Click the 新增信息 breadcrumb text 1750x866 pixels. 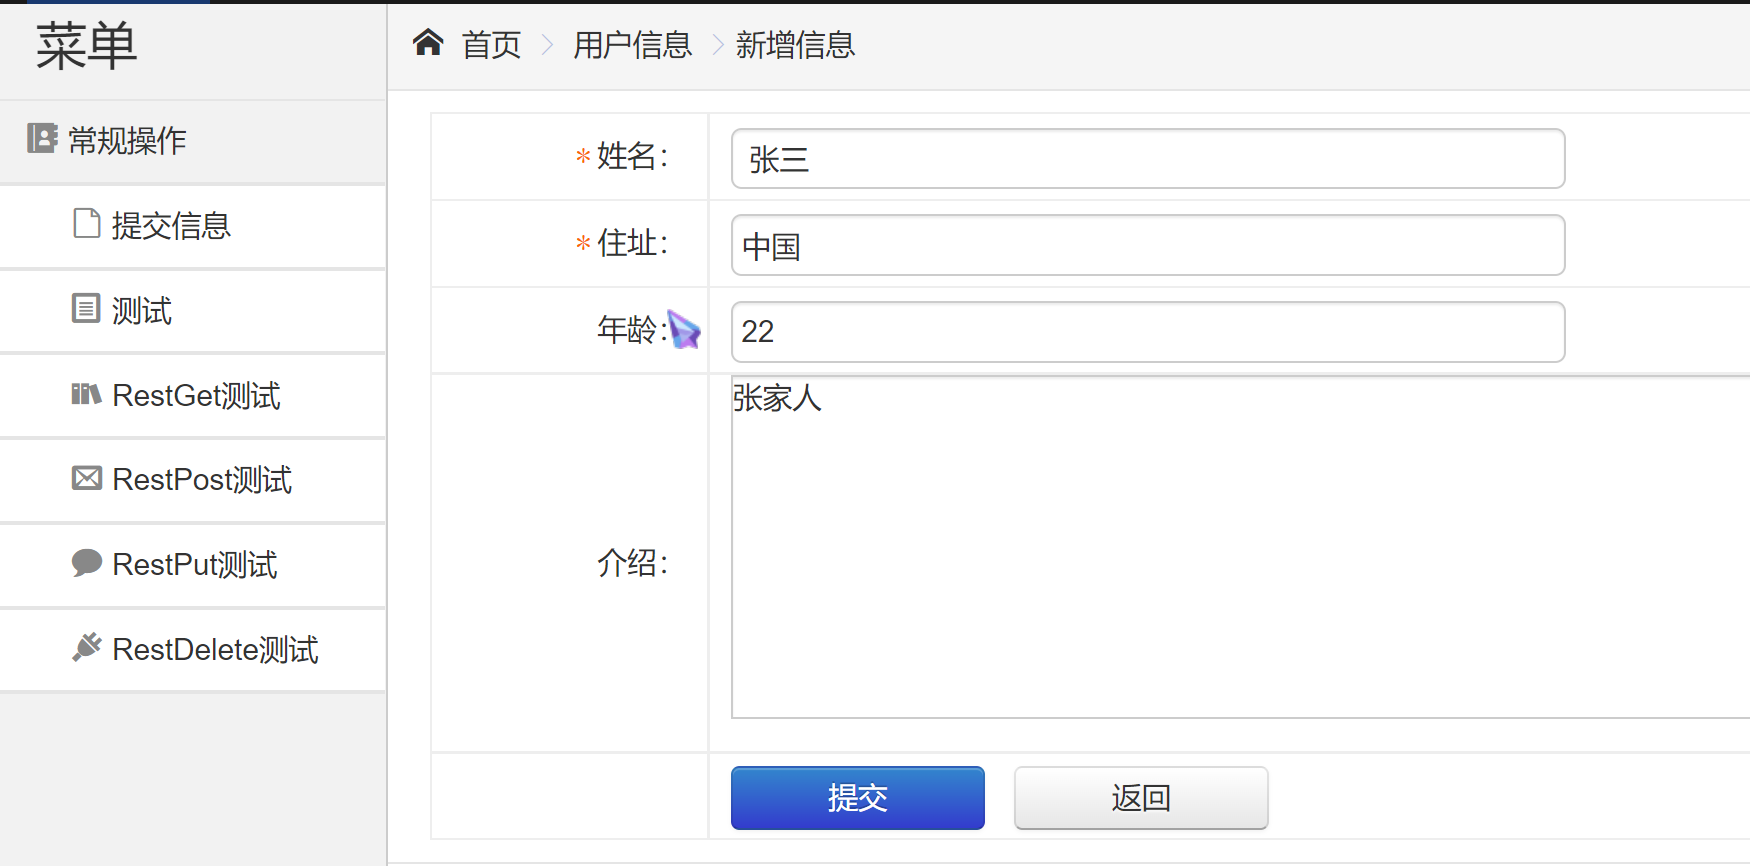point(795,45)
